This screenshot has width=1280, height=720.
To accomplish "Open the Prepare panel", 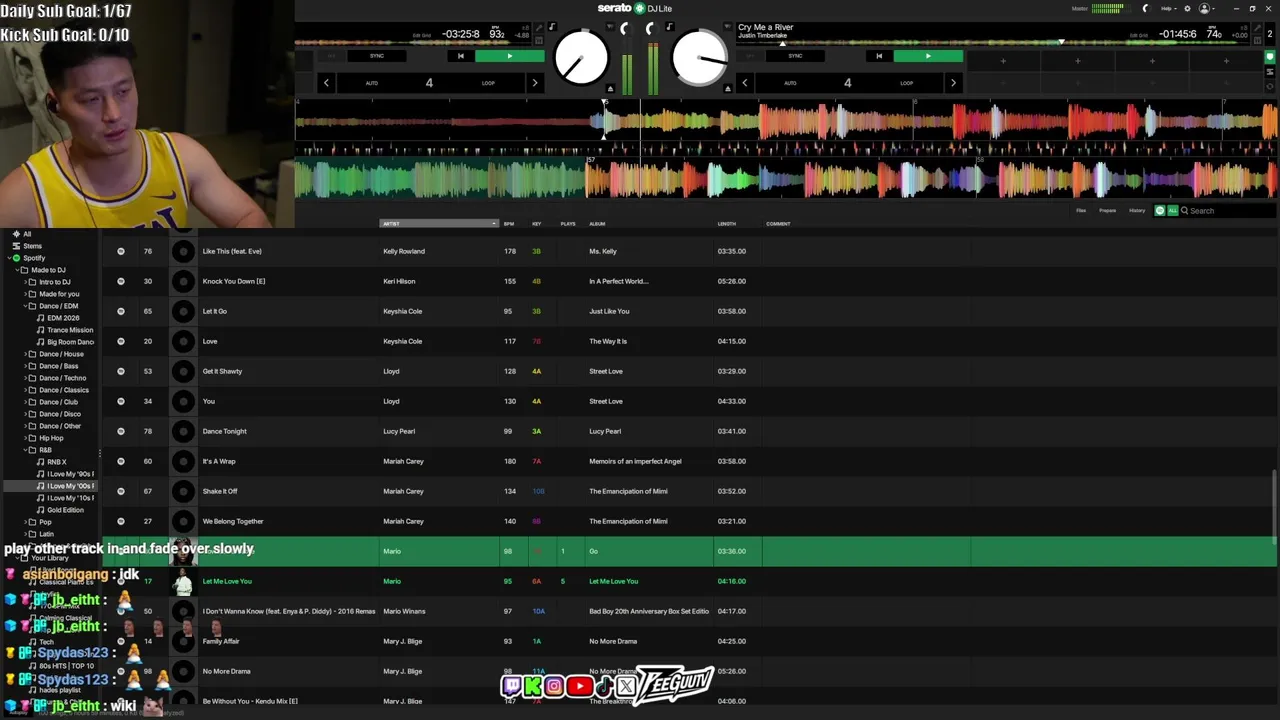I will (1108, 211).
